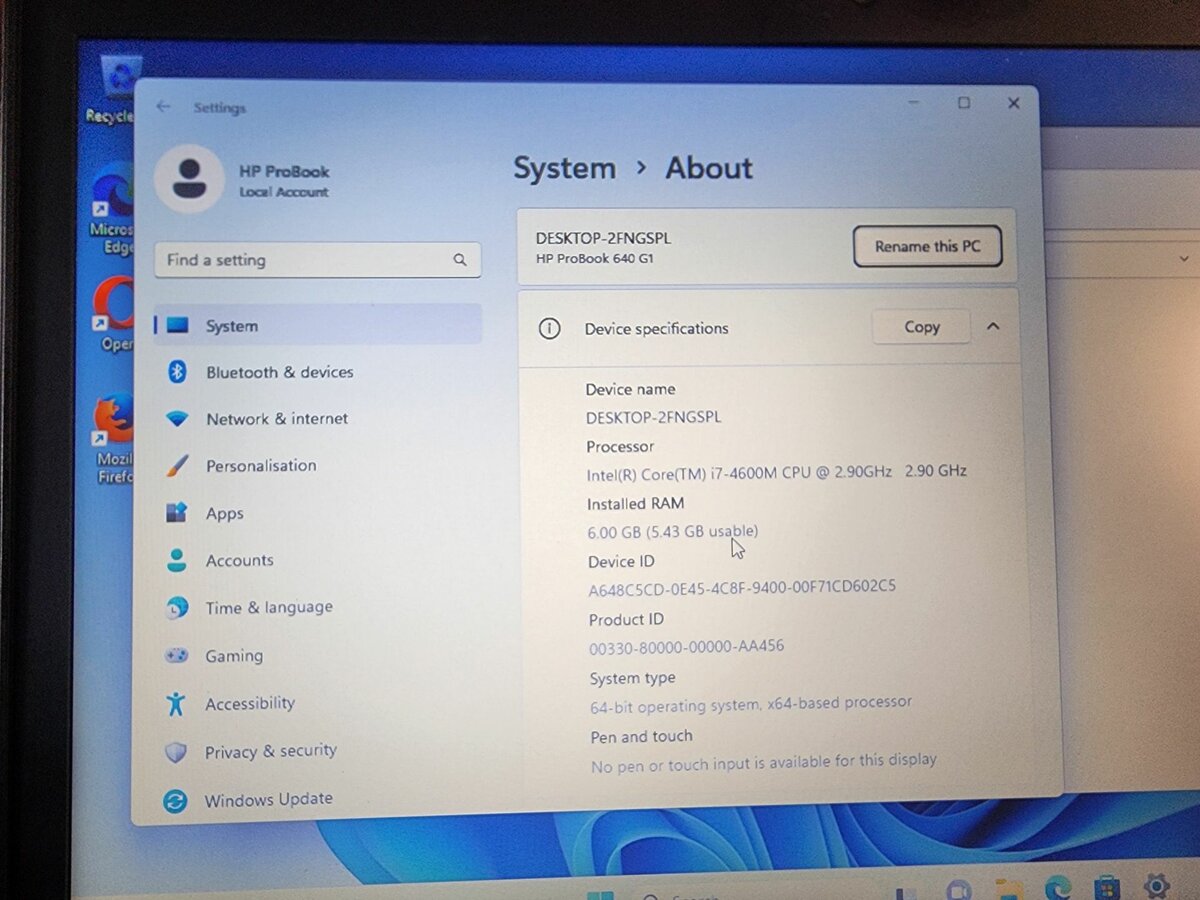The height and width of the screenshot is (900, 1200).
Task: Click the Rename this PC button
Action: pos(927,246)
